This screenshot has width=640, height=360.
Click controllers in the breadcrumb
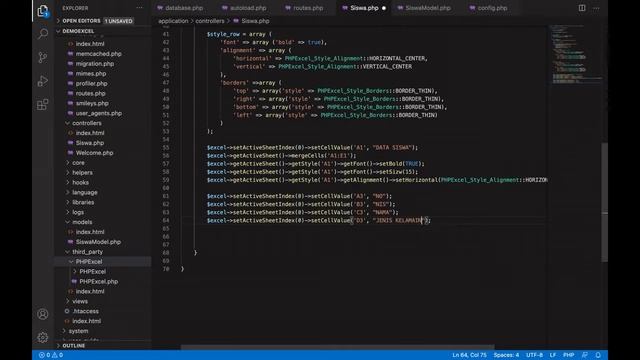[x=210, y=21]
